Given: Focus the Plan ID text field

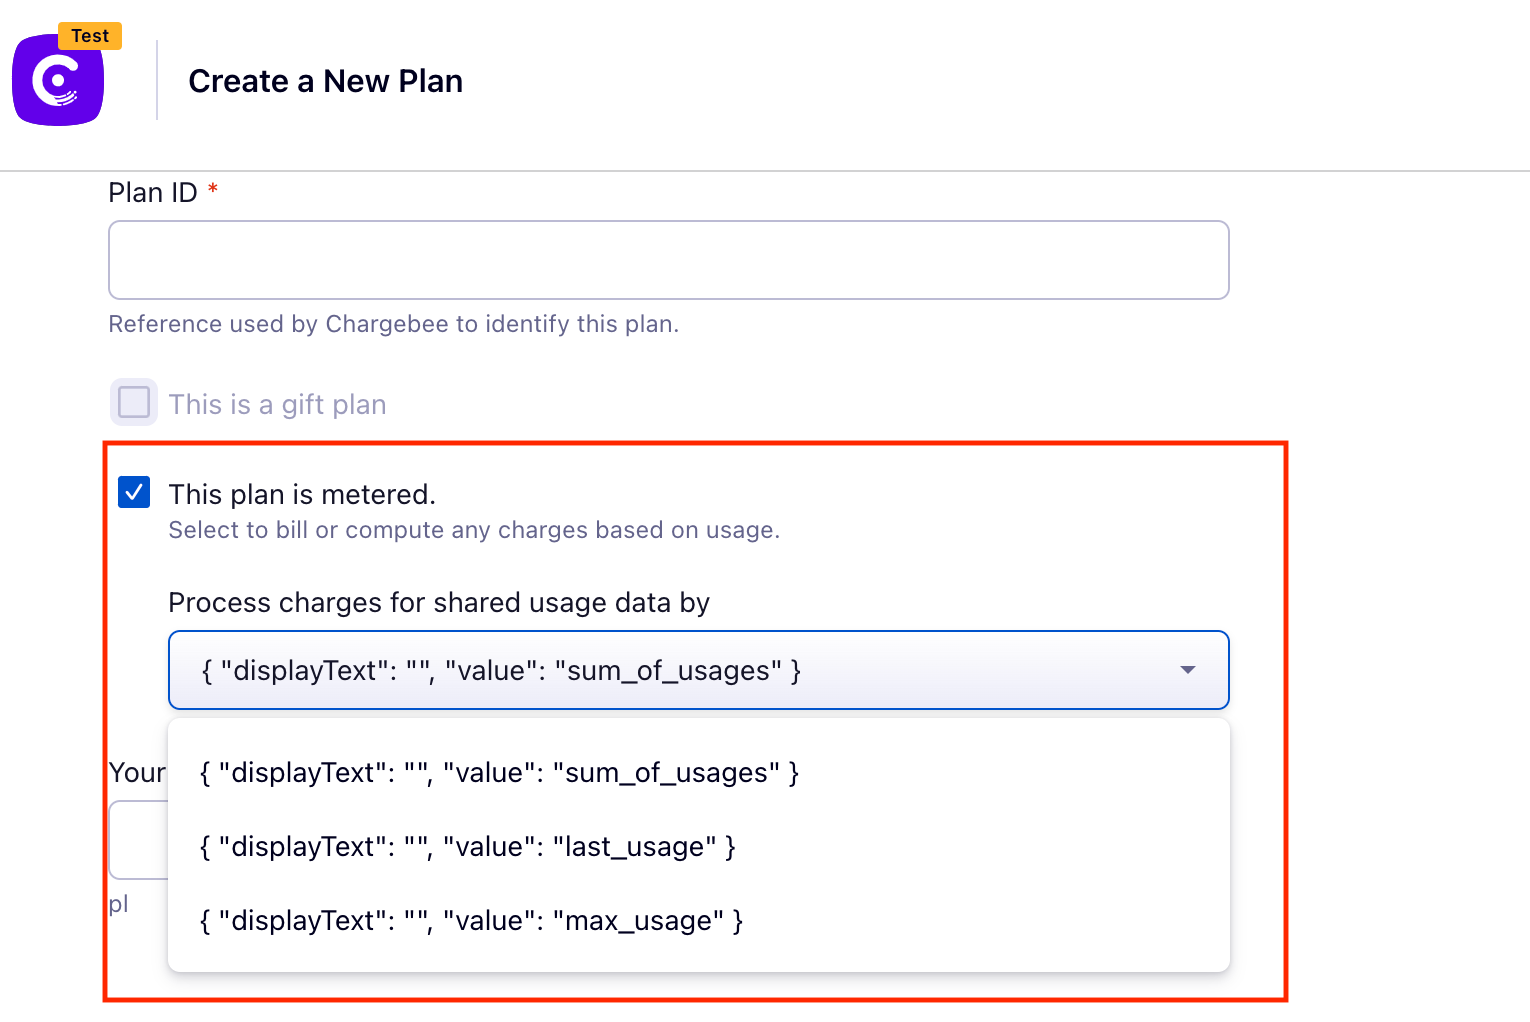Looking at the screenshot, I should pyautogui.click(x=668, y=260).
